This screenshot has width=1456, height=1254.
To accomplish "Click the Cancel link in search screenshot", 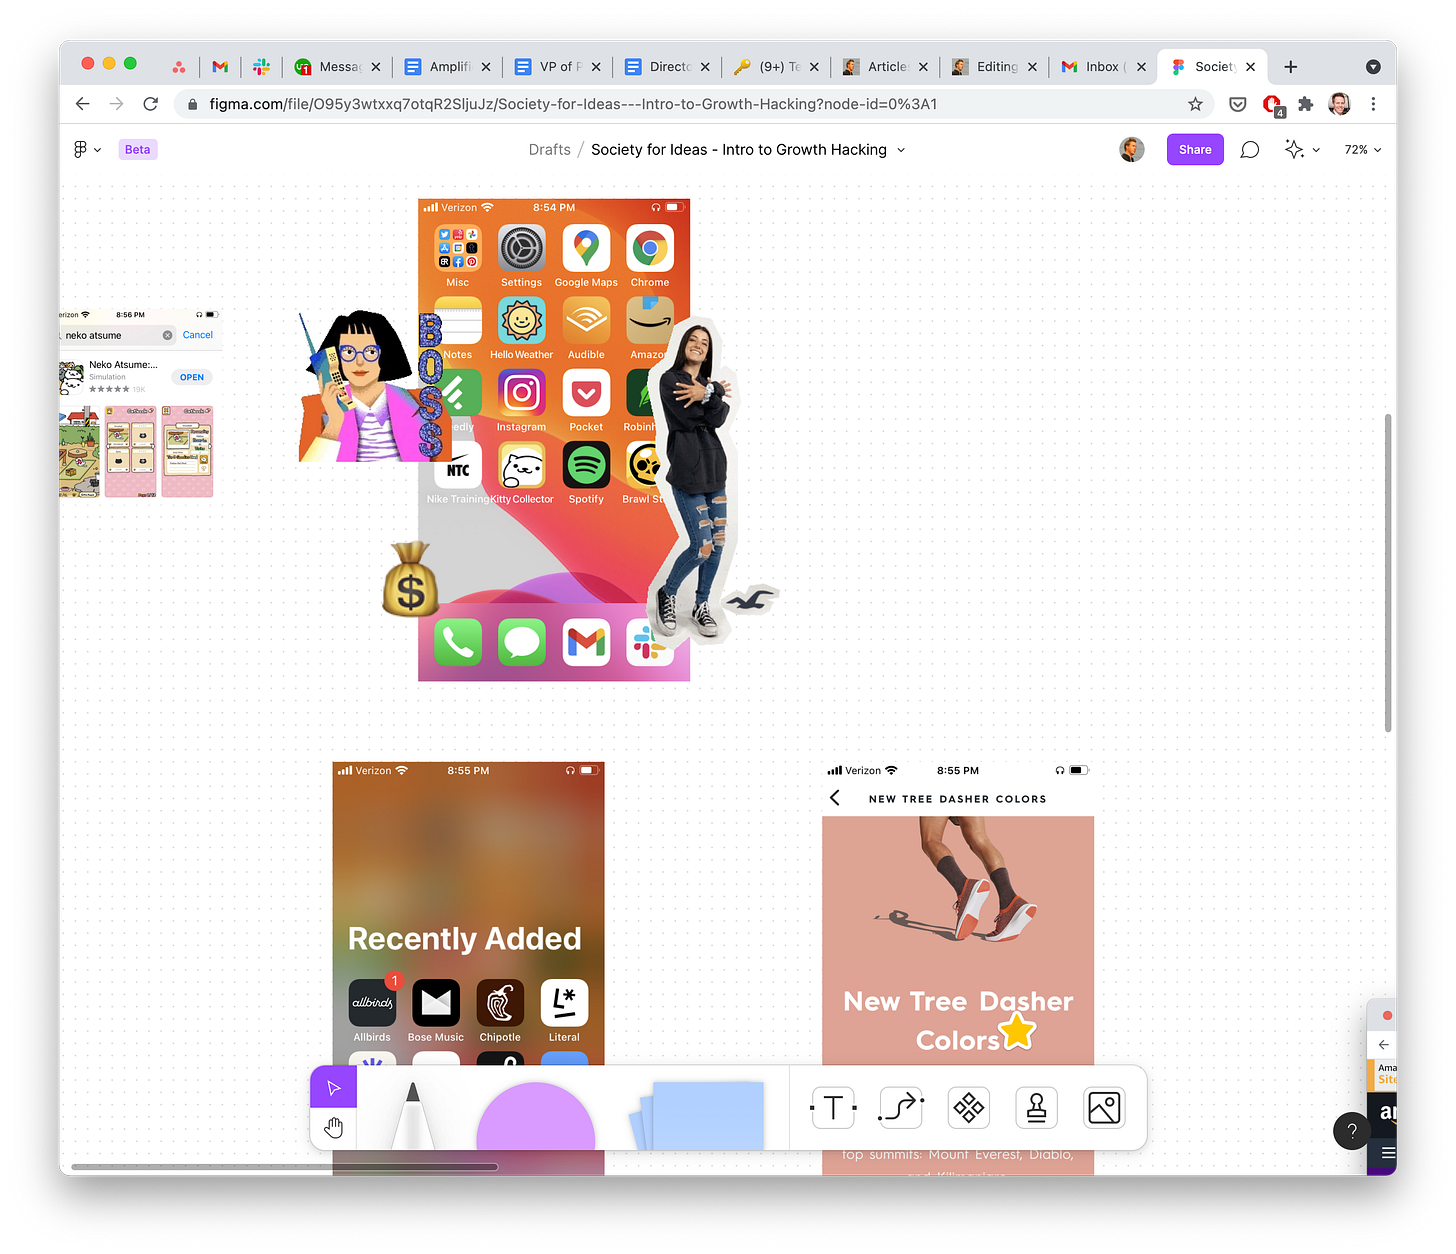I will (x=198, y=335).
